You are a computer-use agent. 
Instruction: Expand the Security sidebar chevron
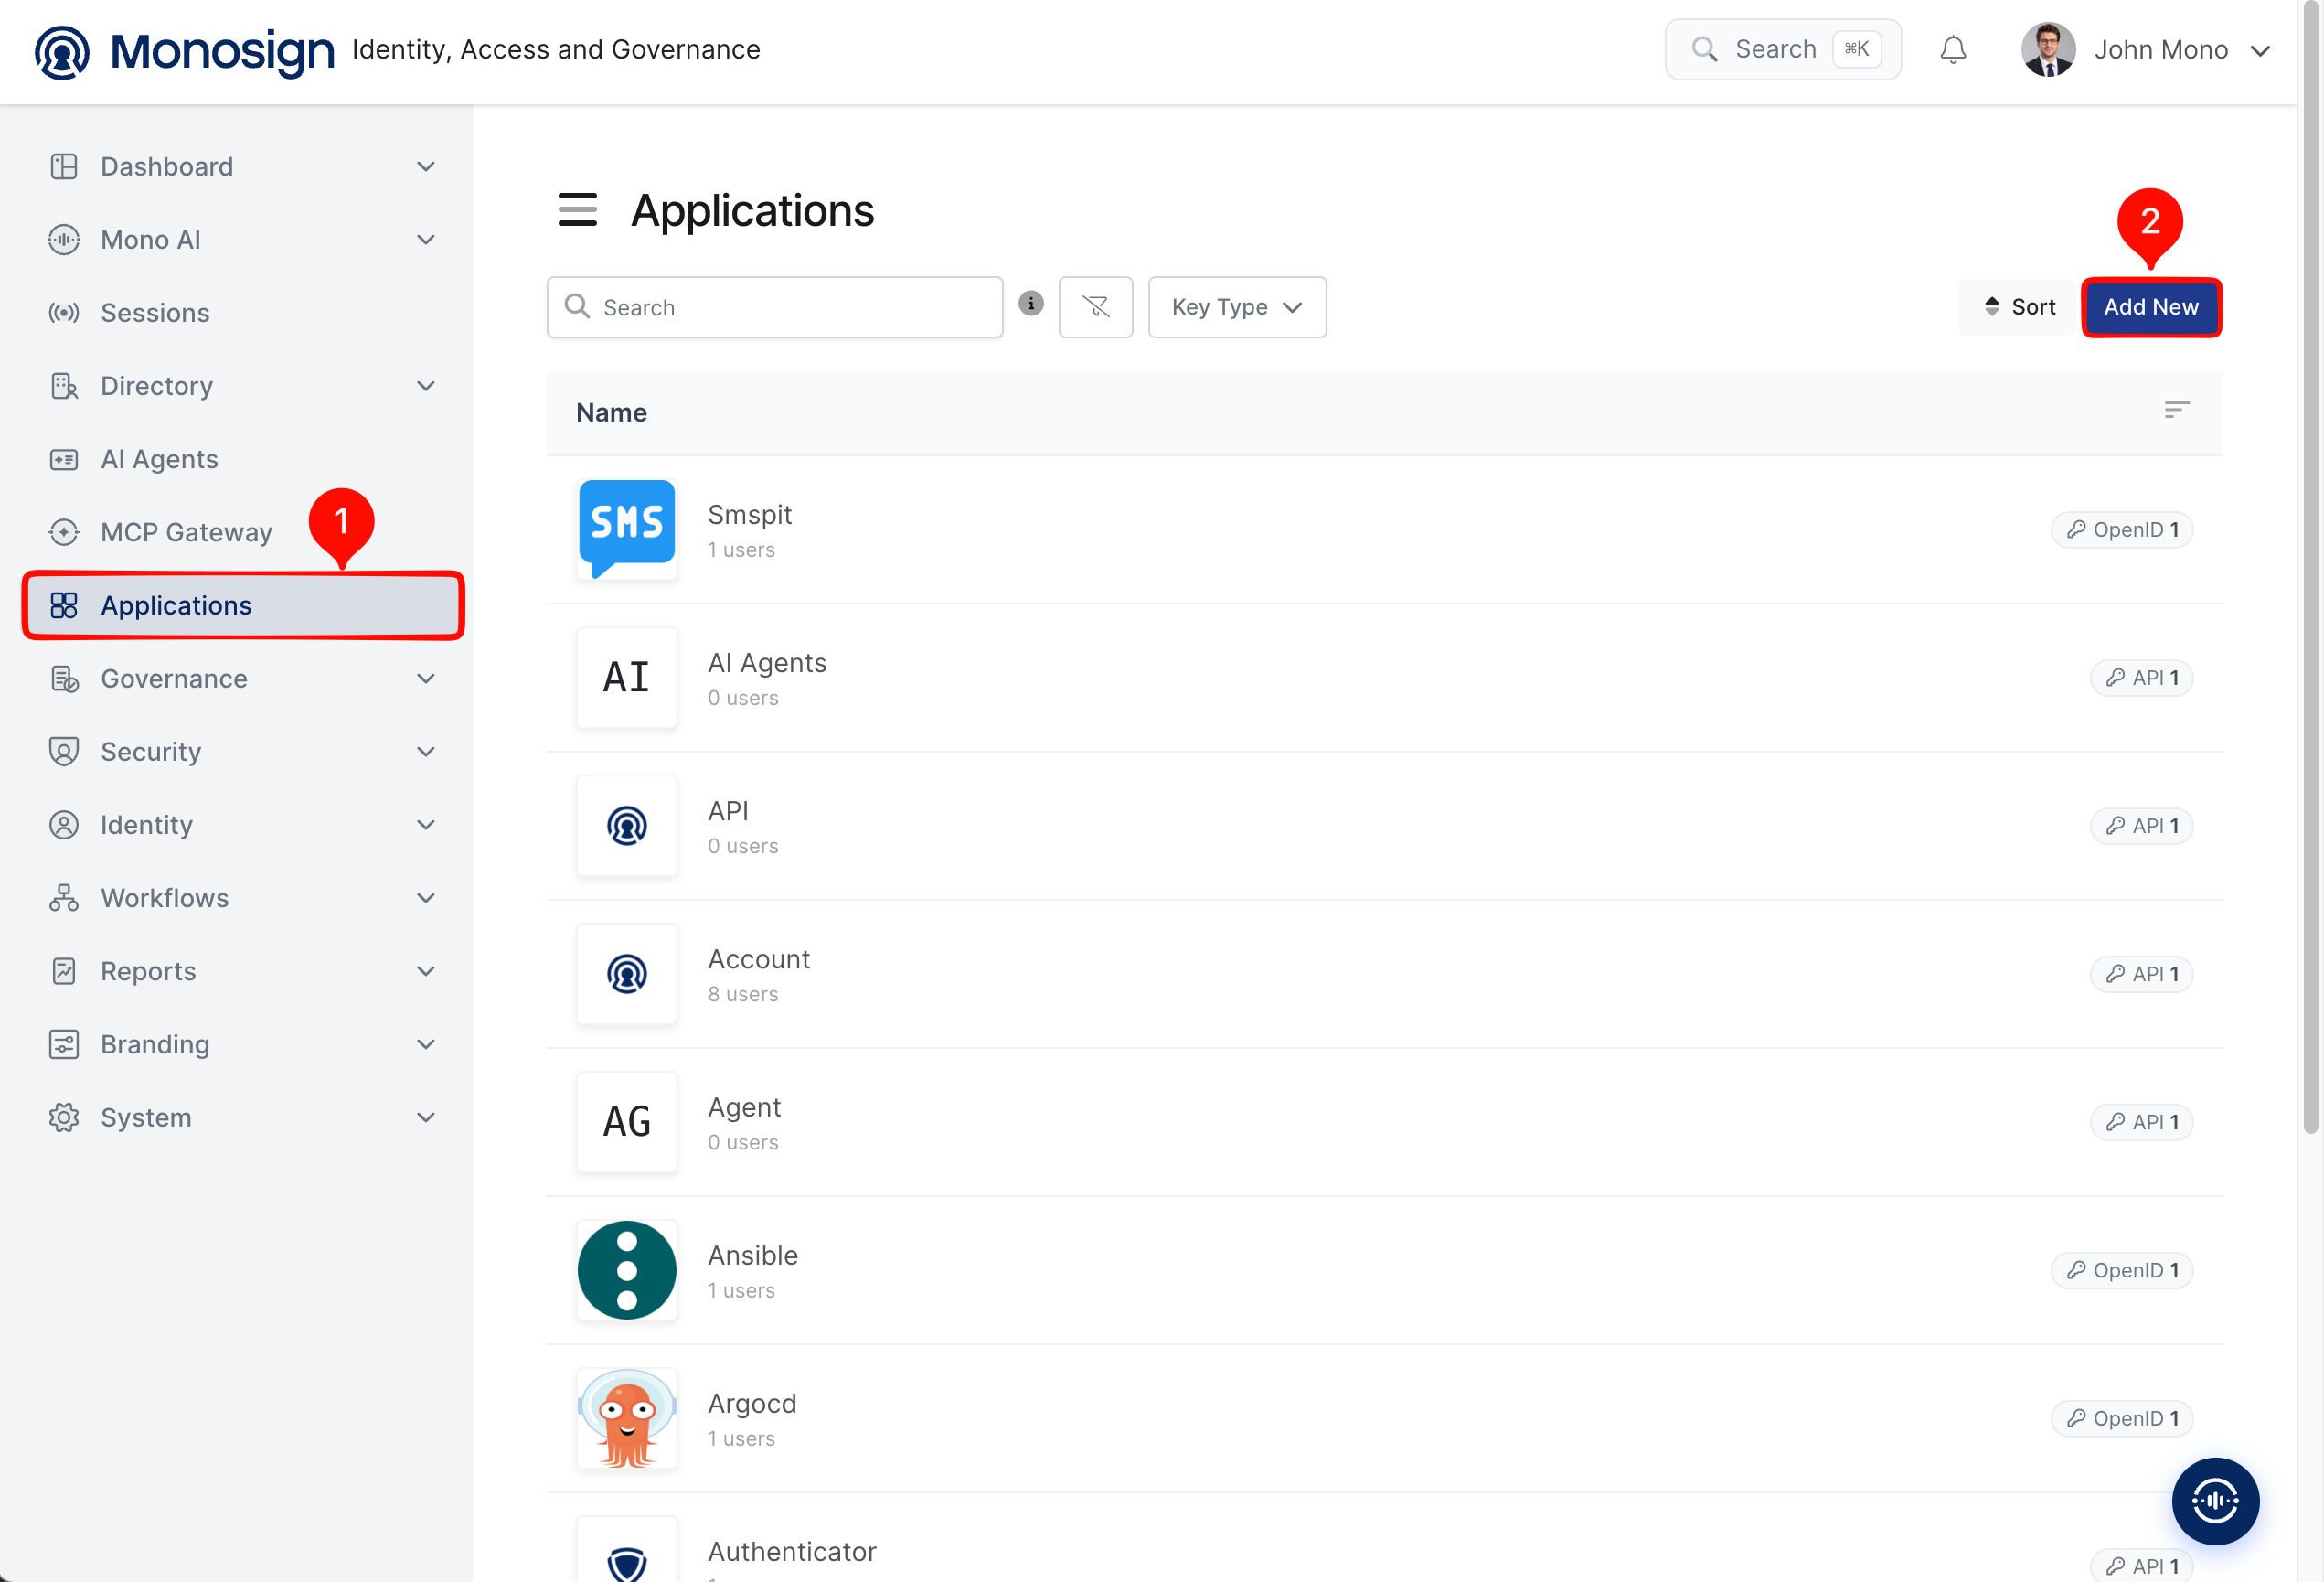click(x=425, y=752)
